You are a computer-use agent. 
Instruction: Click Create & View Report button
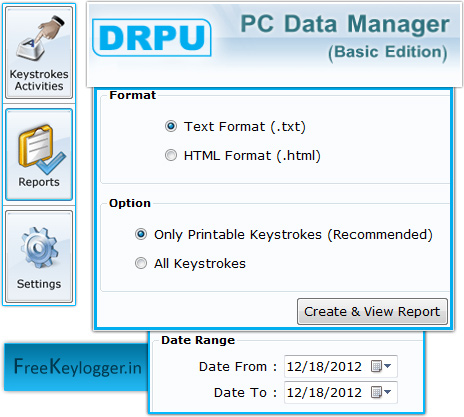coord(372,312)
